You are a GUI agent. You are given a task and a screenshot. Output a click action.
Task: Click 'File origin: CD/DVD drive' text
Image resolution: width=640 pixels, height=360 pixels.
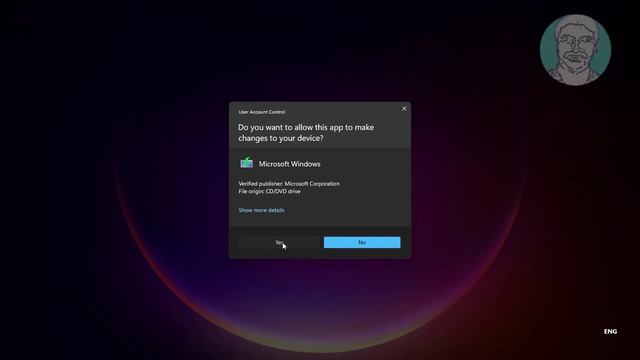coord(269,191)
